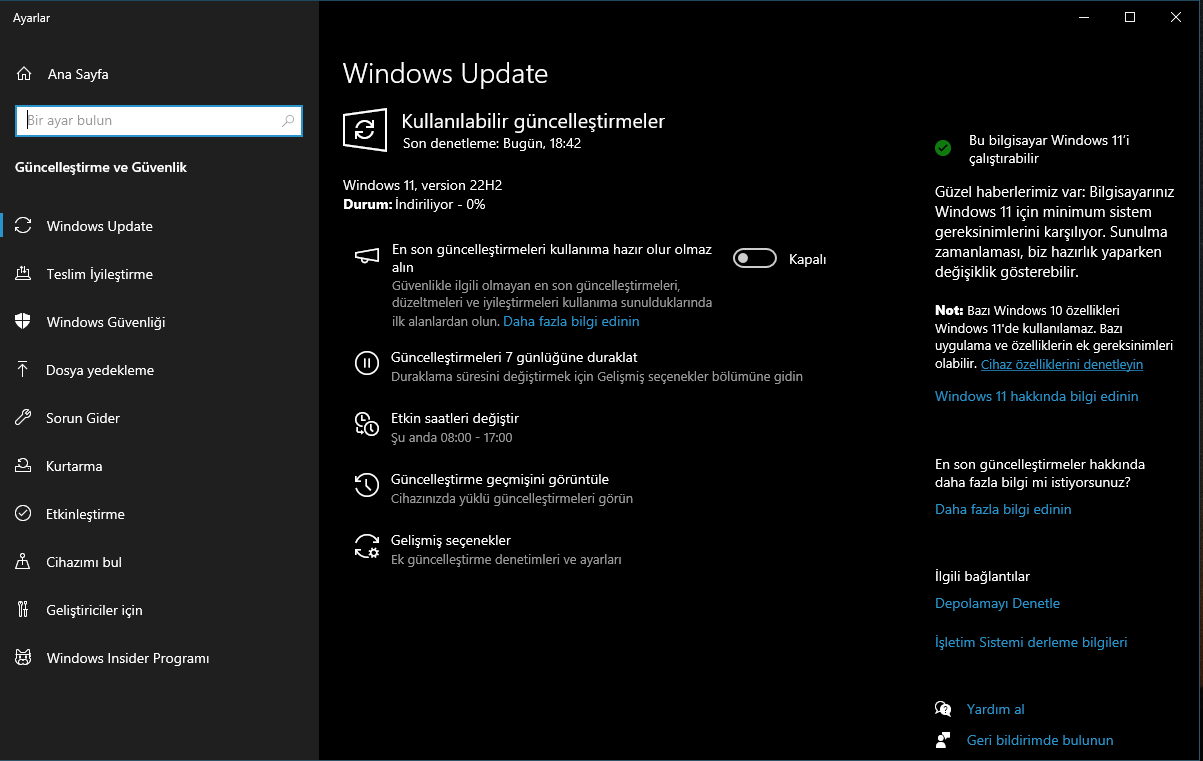The height and width of the screenshot is (761, 1203).
Task: Click the Bu bilgisayar Windows 11'i çalıştırabilir text
Action: pos(1049,149)
